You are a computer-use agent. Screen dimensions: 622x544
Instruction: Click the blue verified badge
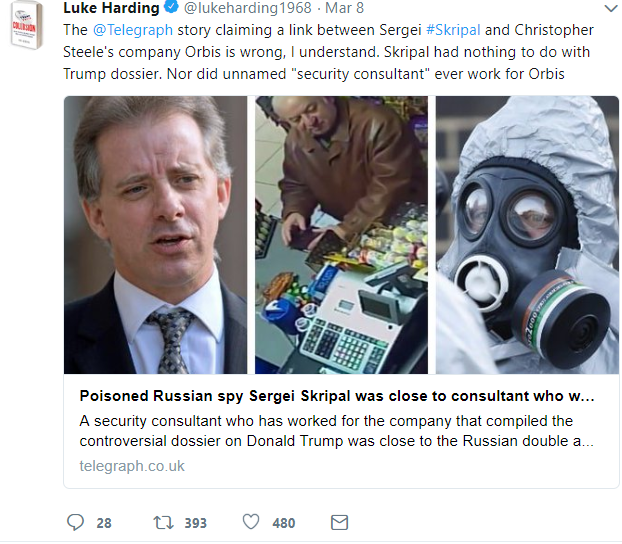click(171, 7)
